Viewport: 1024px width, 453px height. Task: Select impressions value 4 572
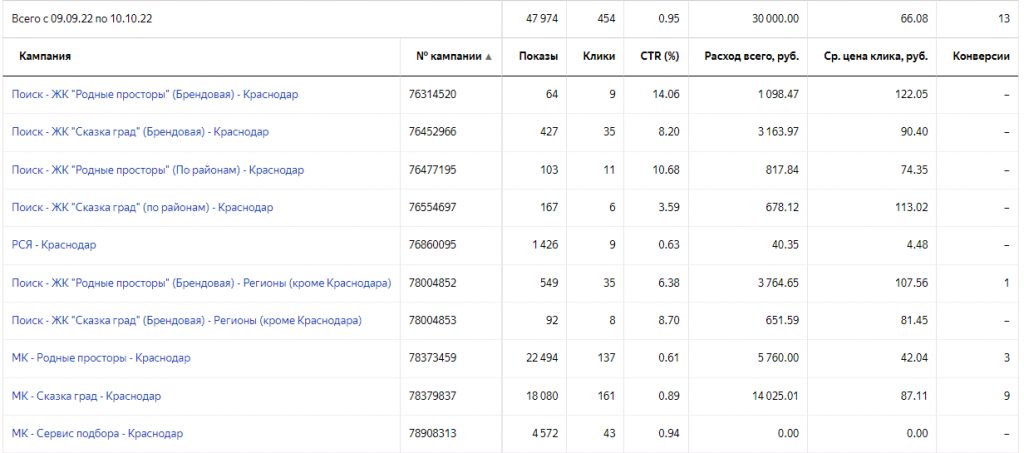545,433
